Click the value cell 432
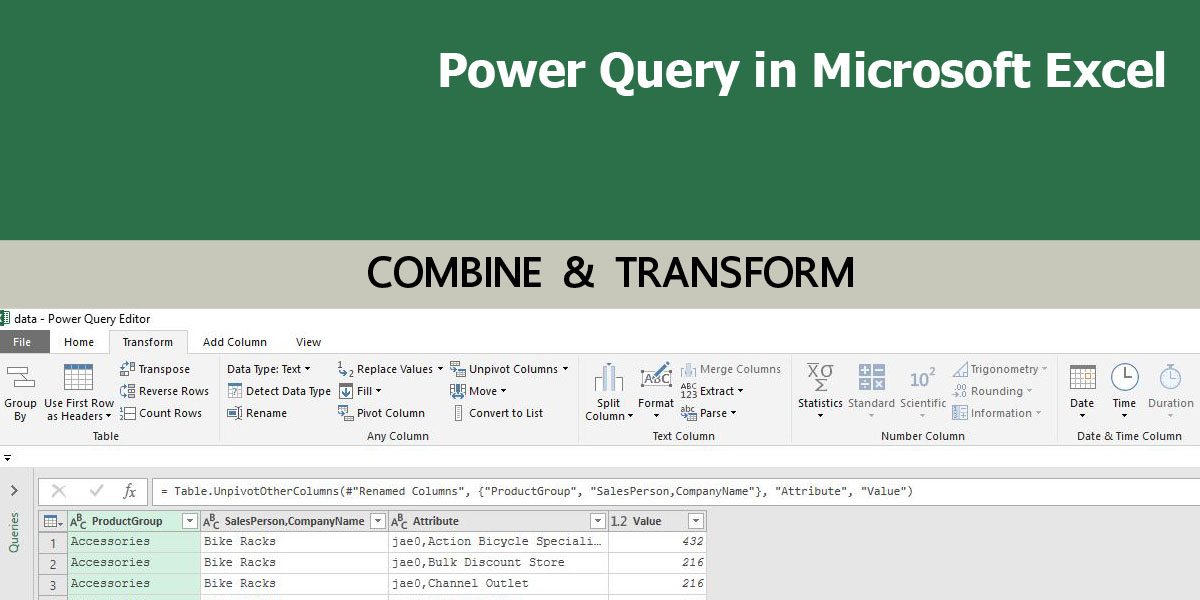Image resolution: width=1200 pixels, height=600 pixels. coord(657,541)
